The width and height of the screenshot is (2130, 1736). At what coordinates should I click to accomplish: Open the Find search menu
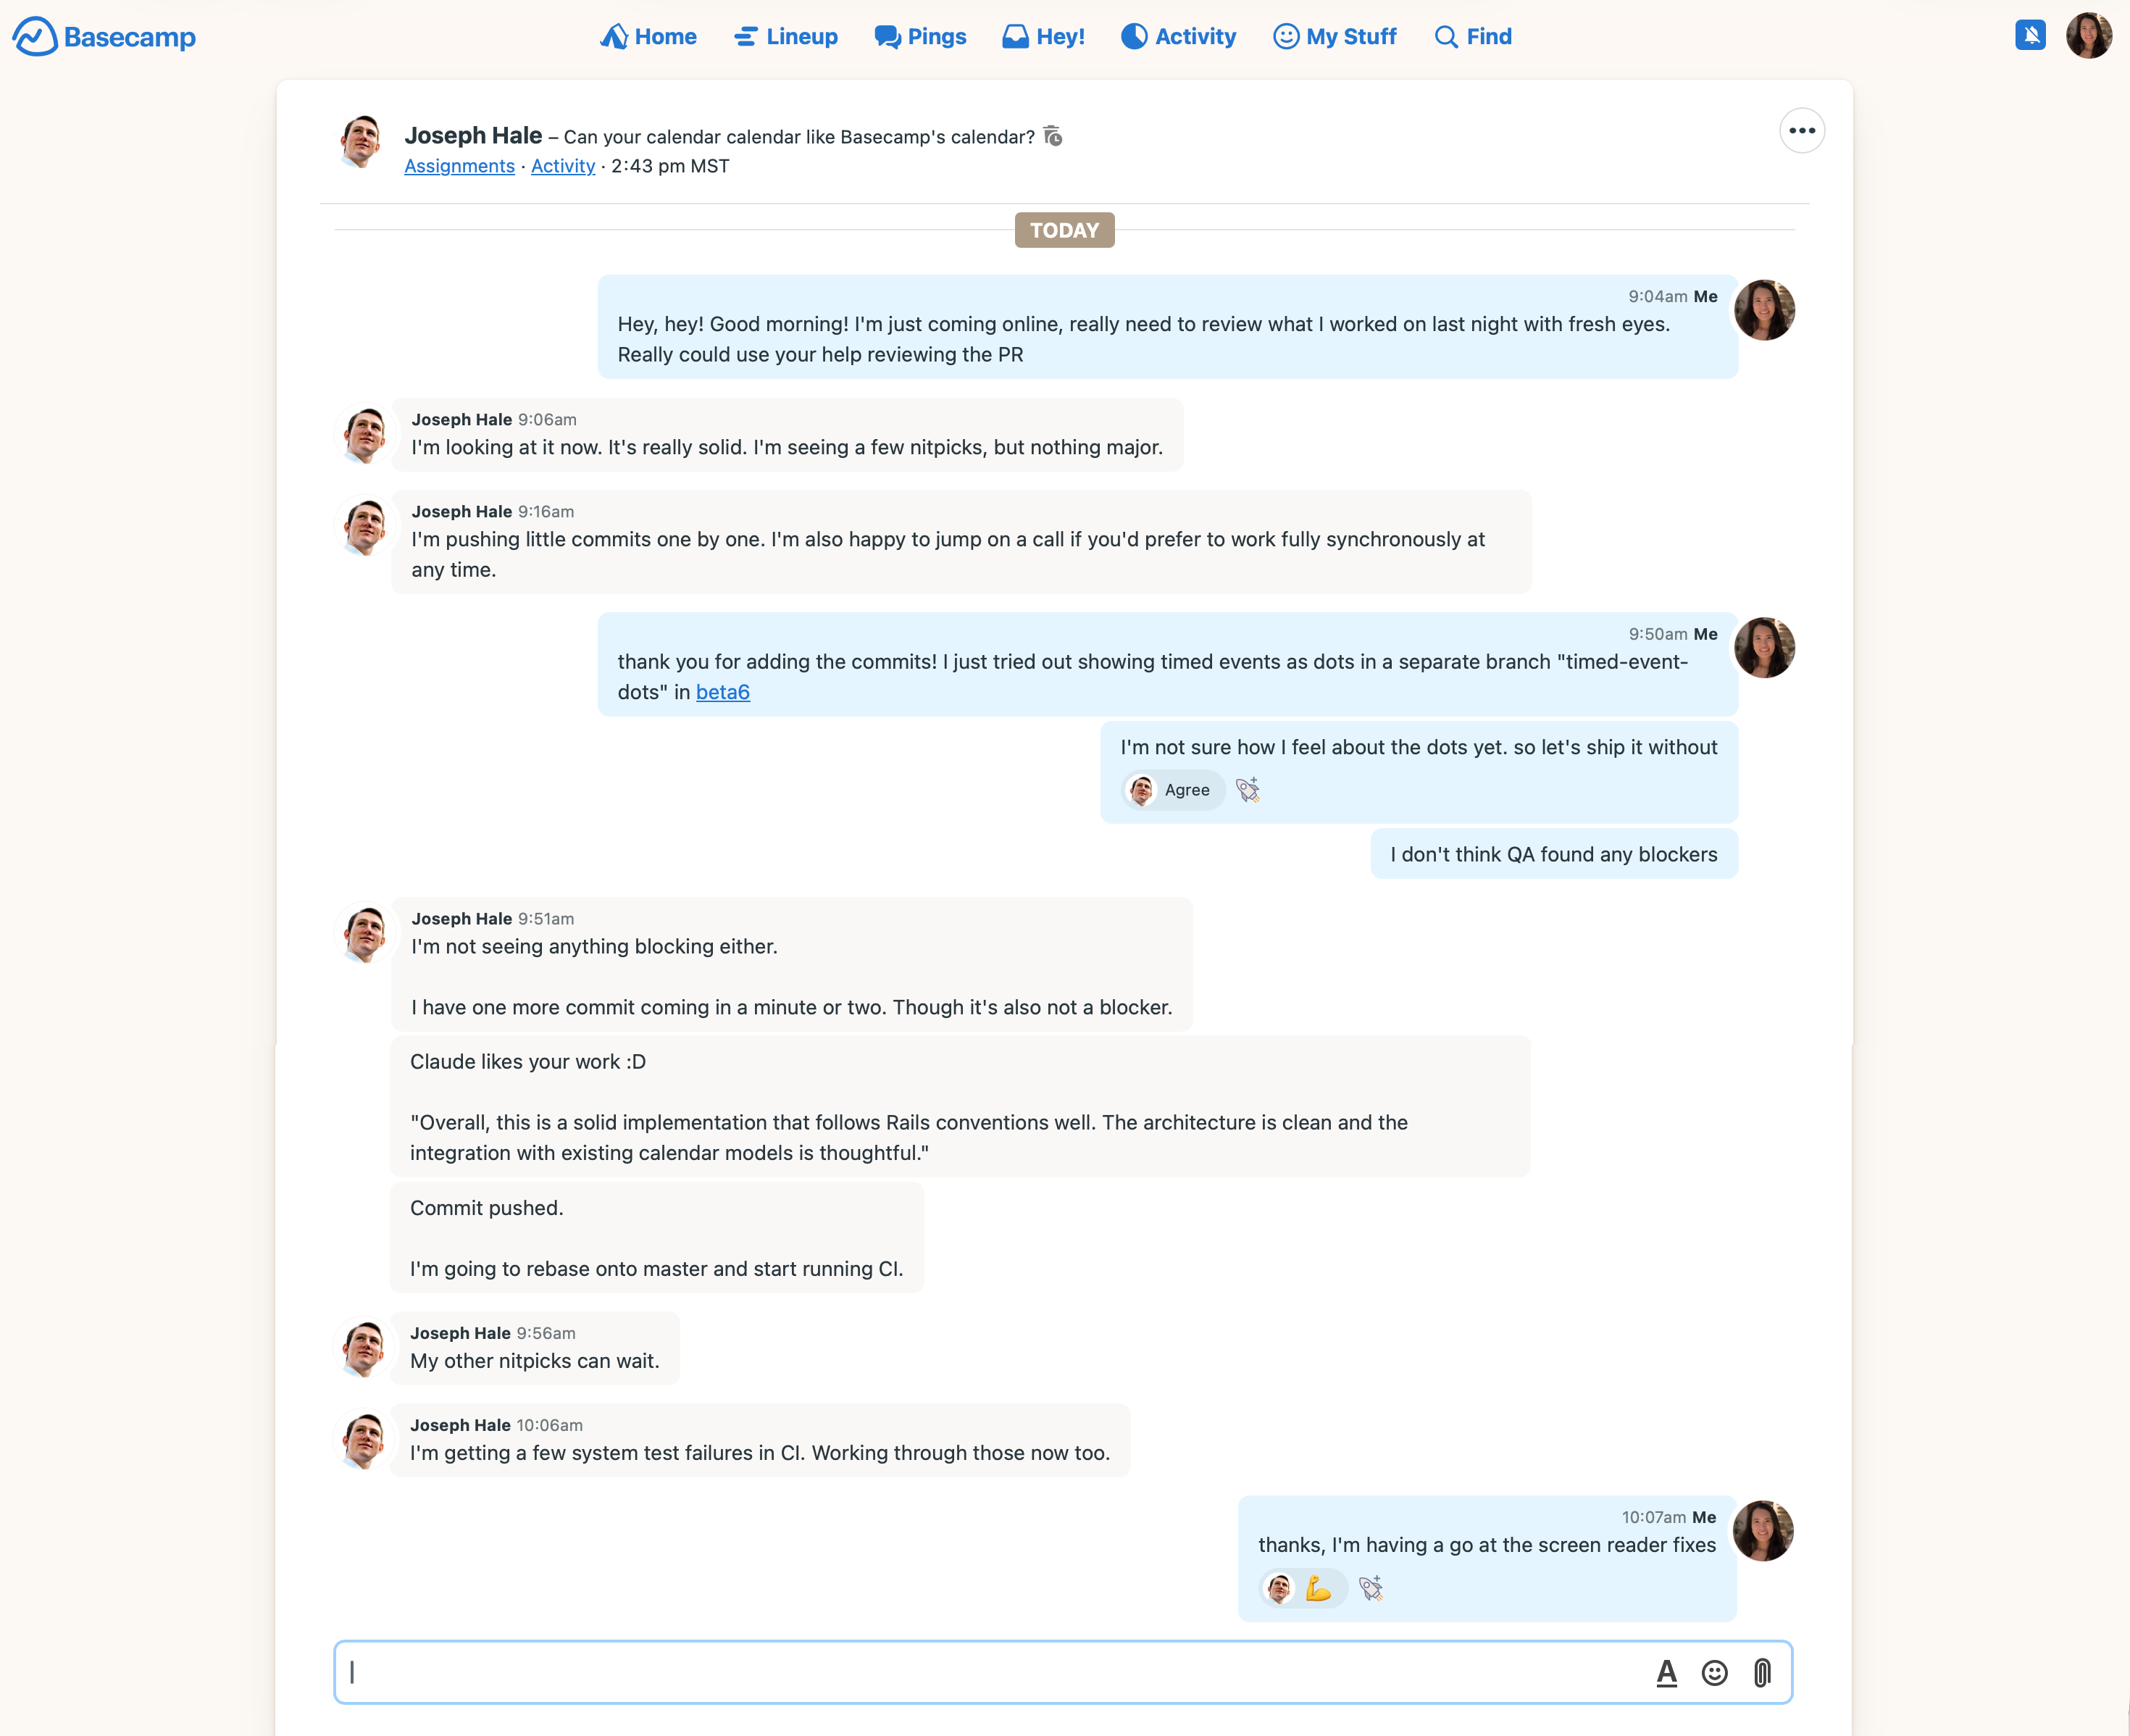click(1473, 37)
